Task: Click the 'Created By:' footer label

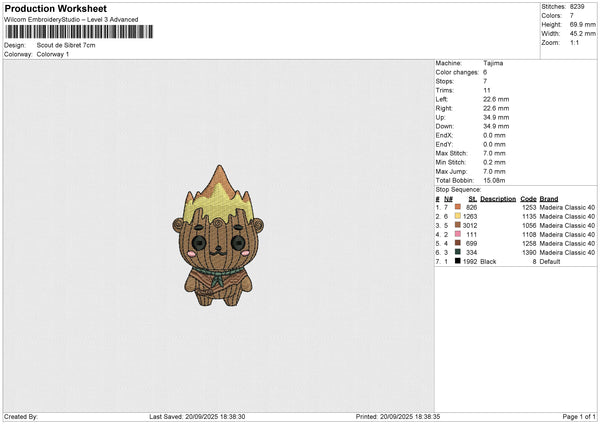Action: (21, 417)
